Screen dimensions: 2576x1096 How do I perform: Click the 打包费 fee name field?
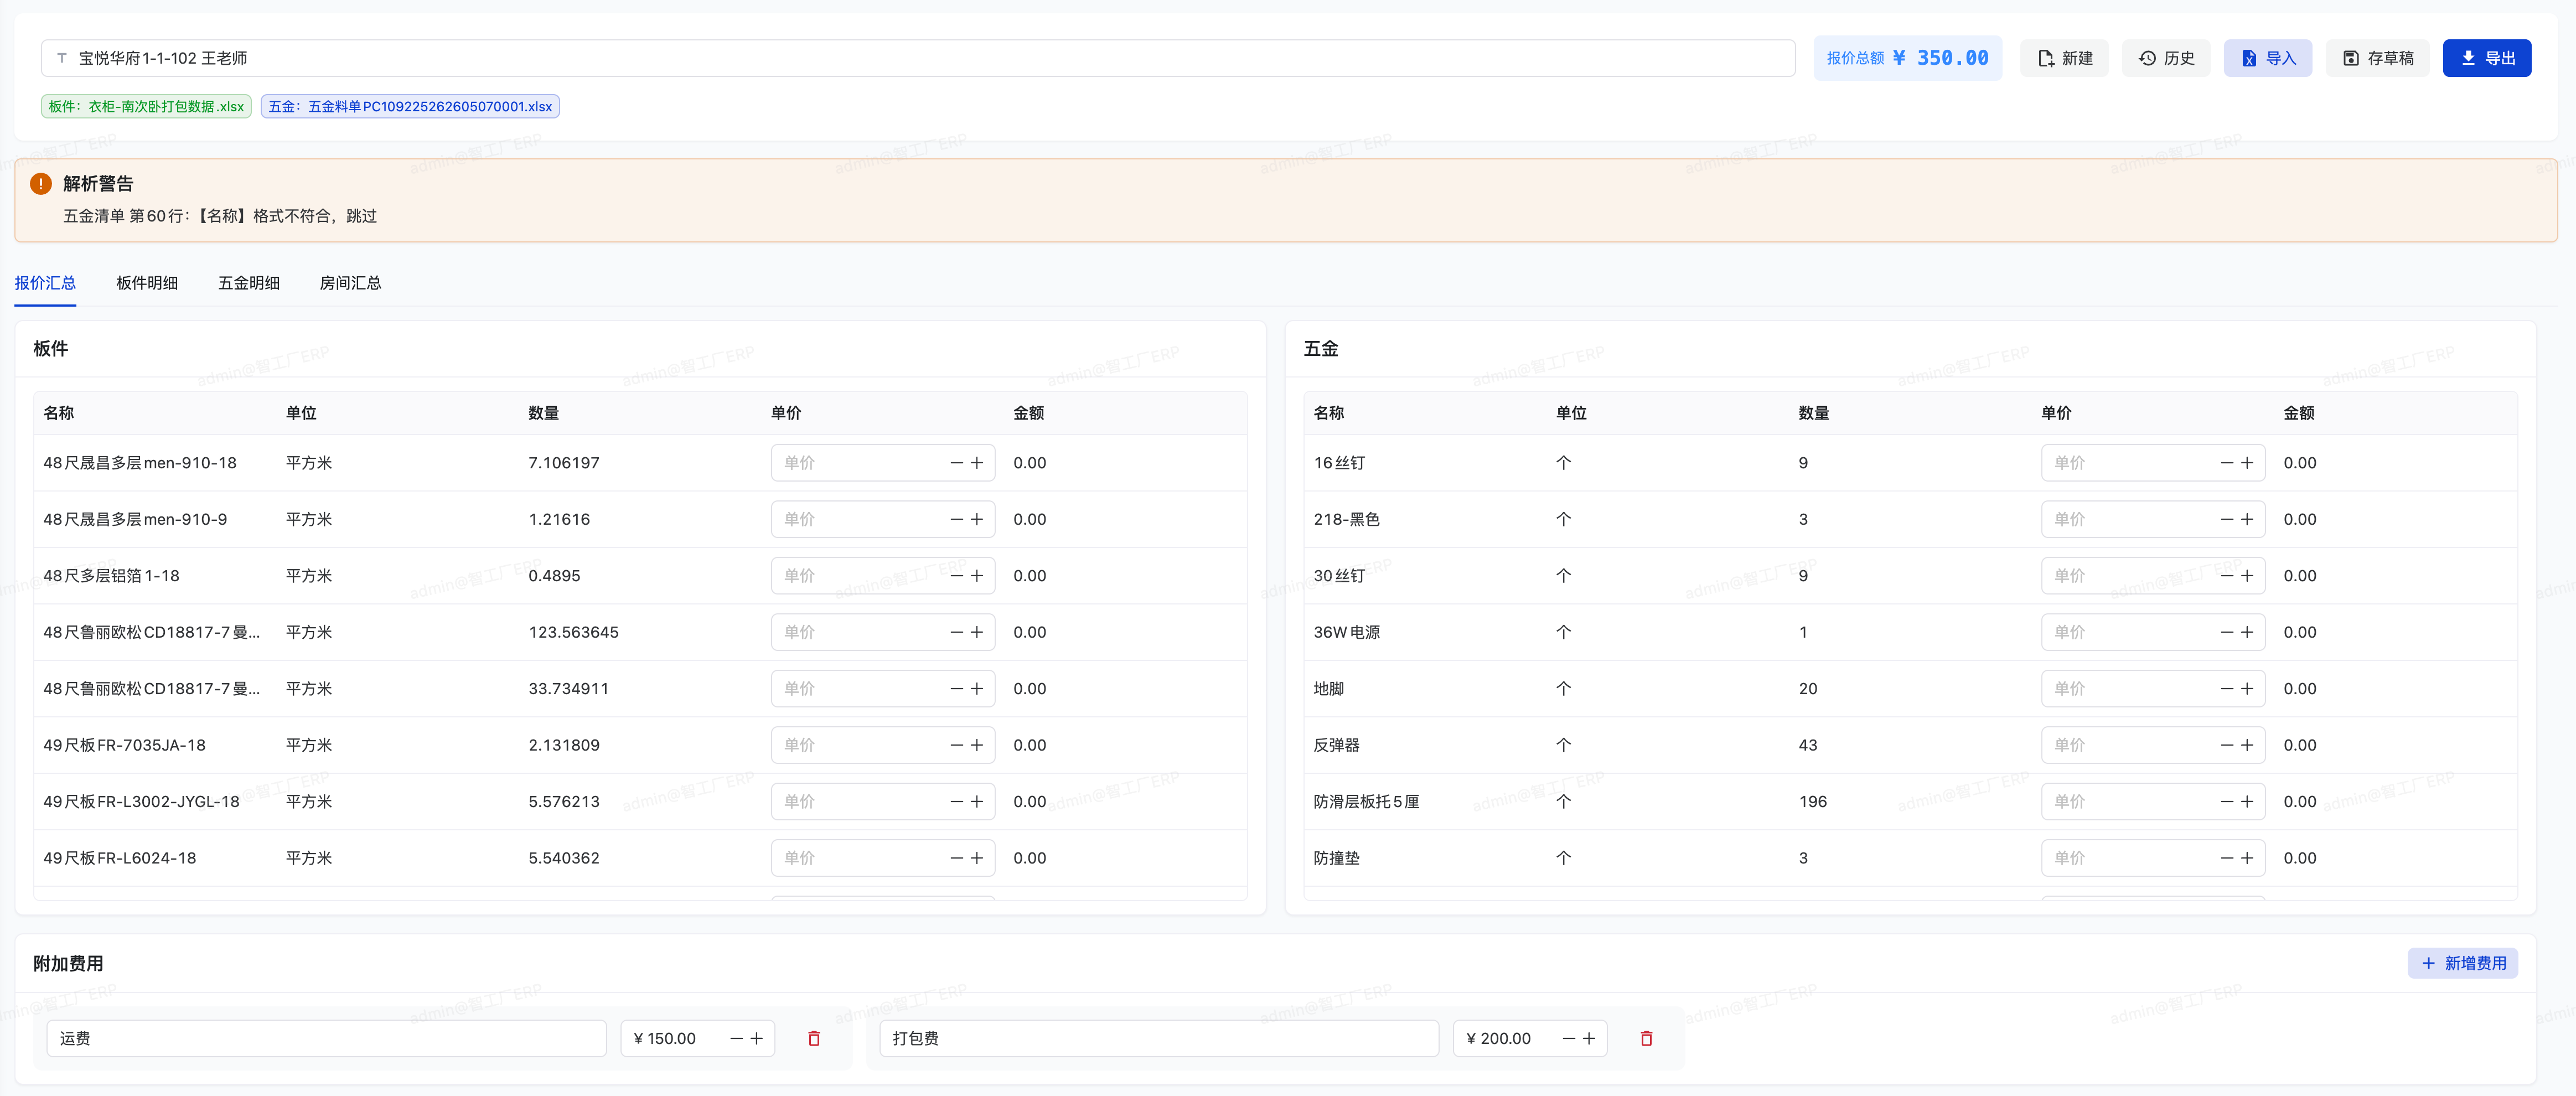tap(1159, 1038)
